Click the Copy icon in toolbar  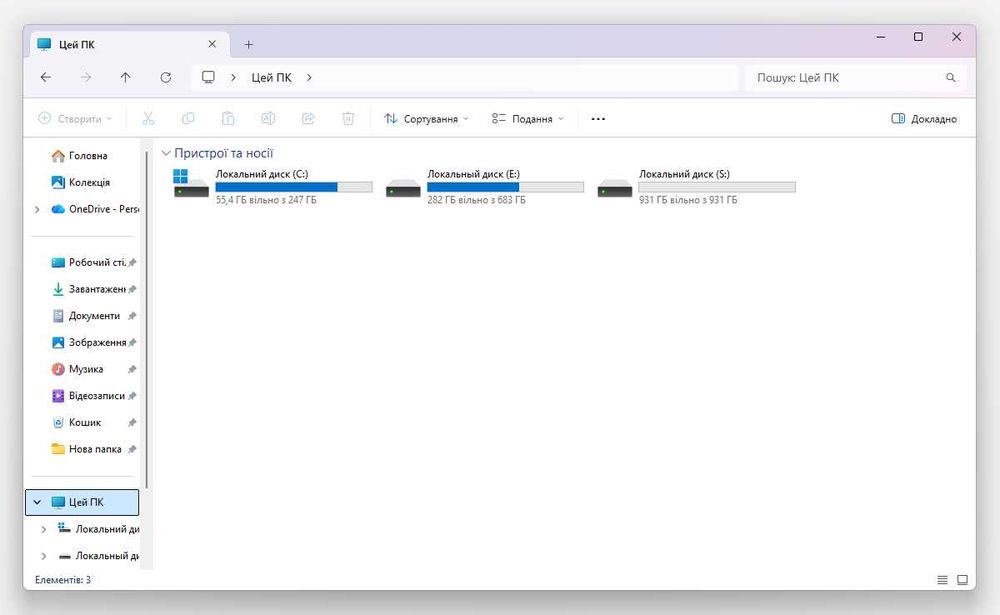[x=188, y=119]
